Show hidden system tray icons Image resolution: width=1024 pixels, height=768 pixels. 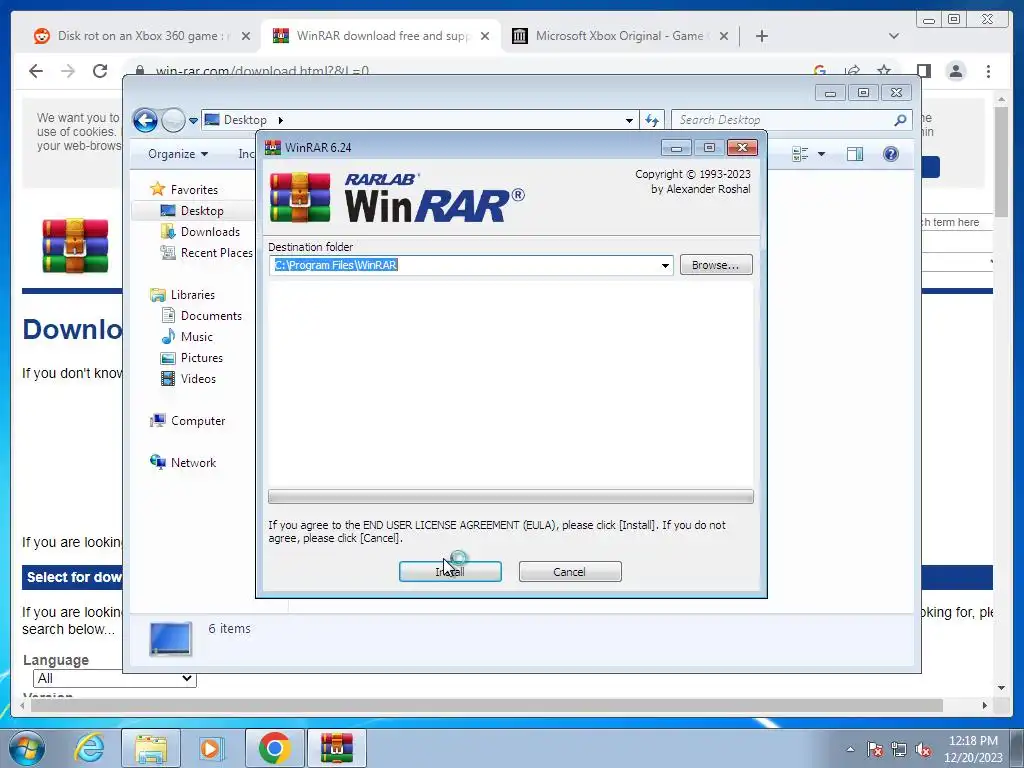[x=850, y=749]
